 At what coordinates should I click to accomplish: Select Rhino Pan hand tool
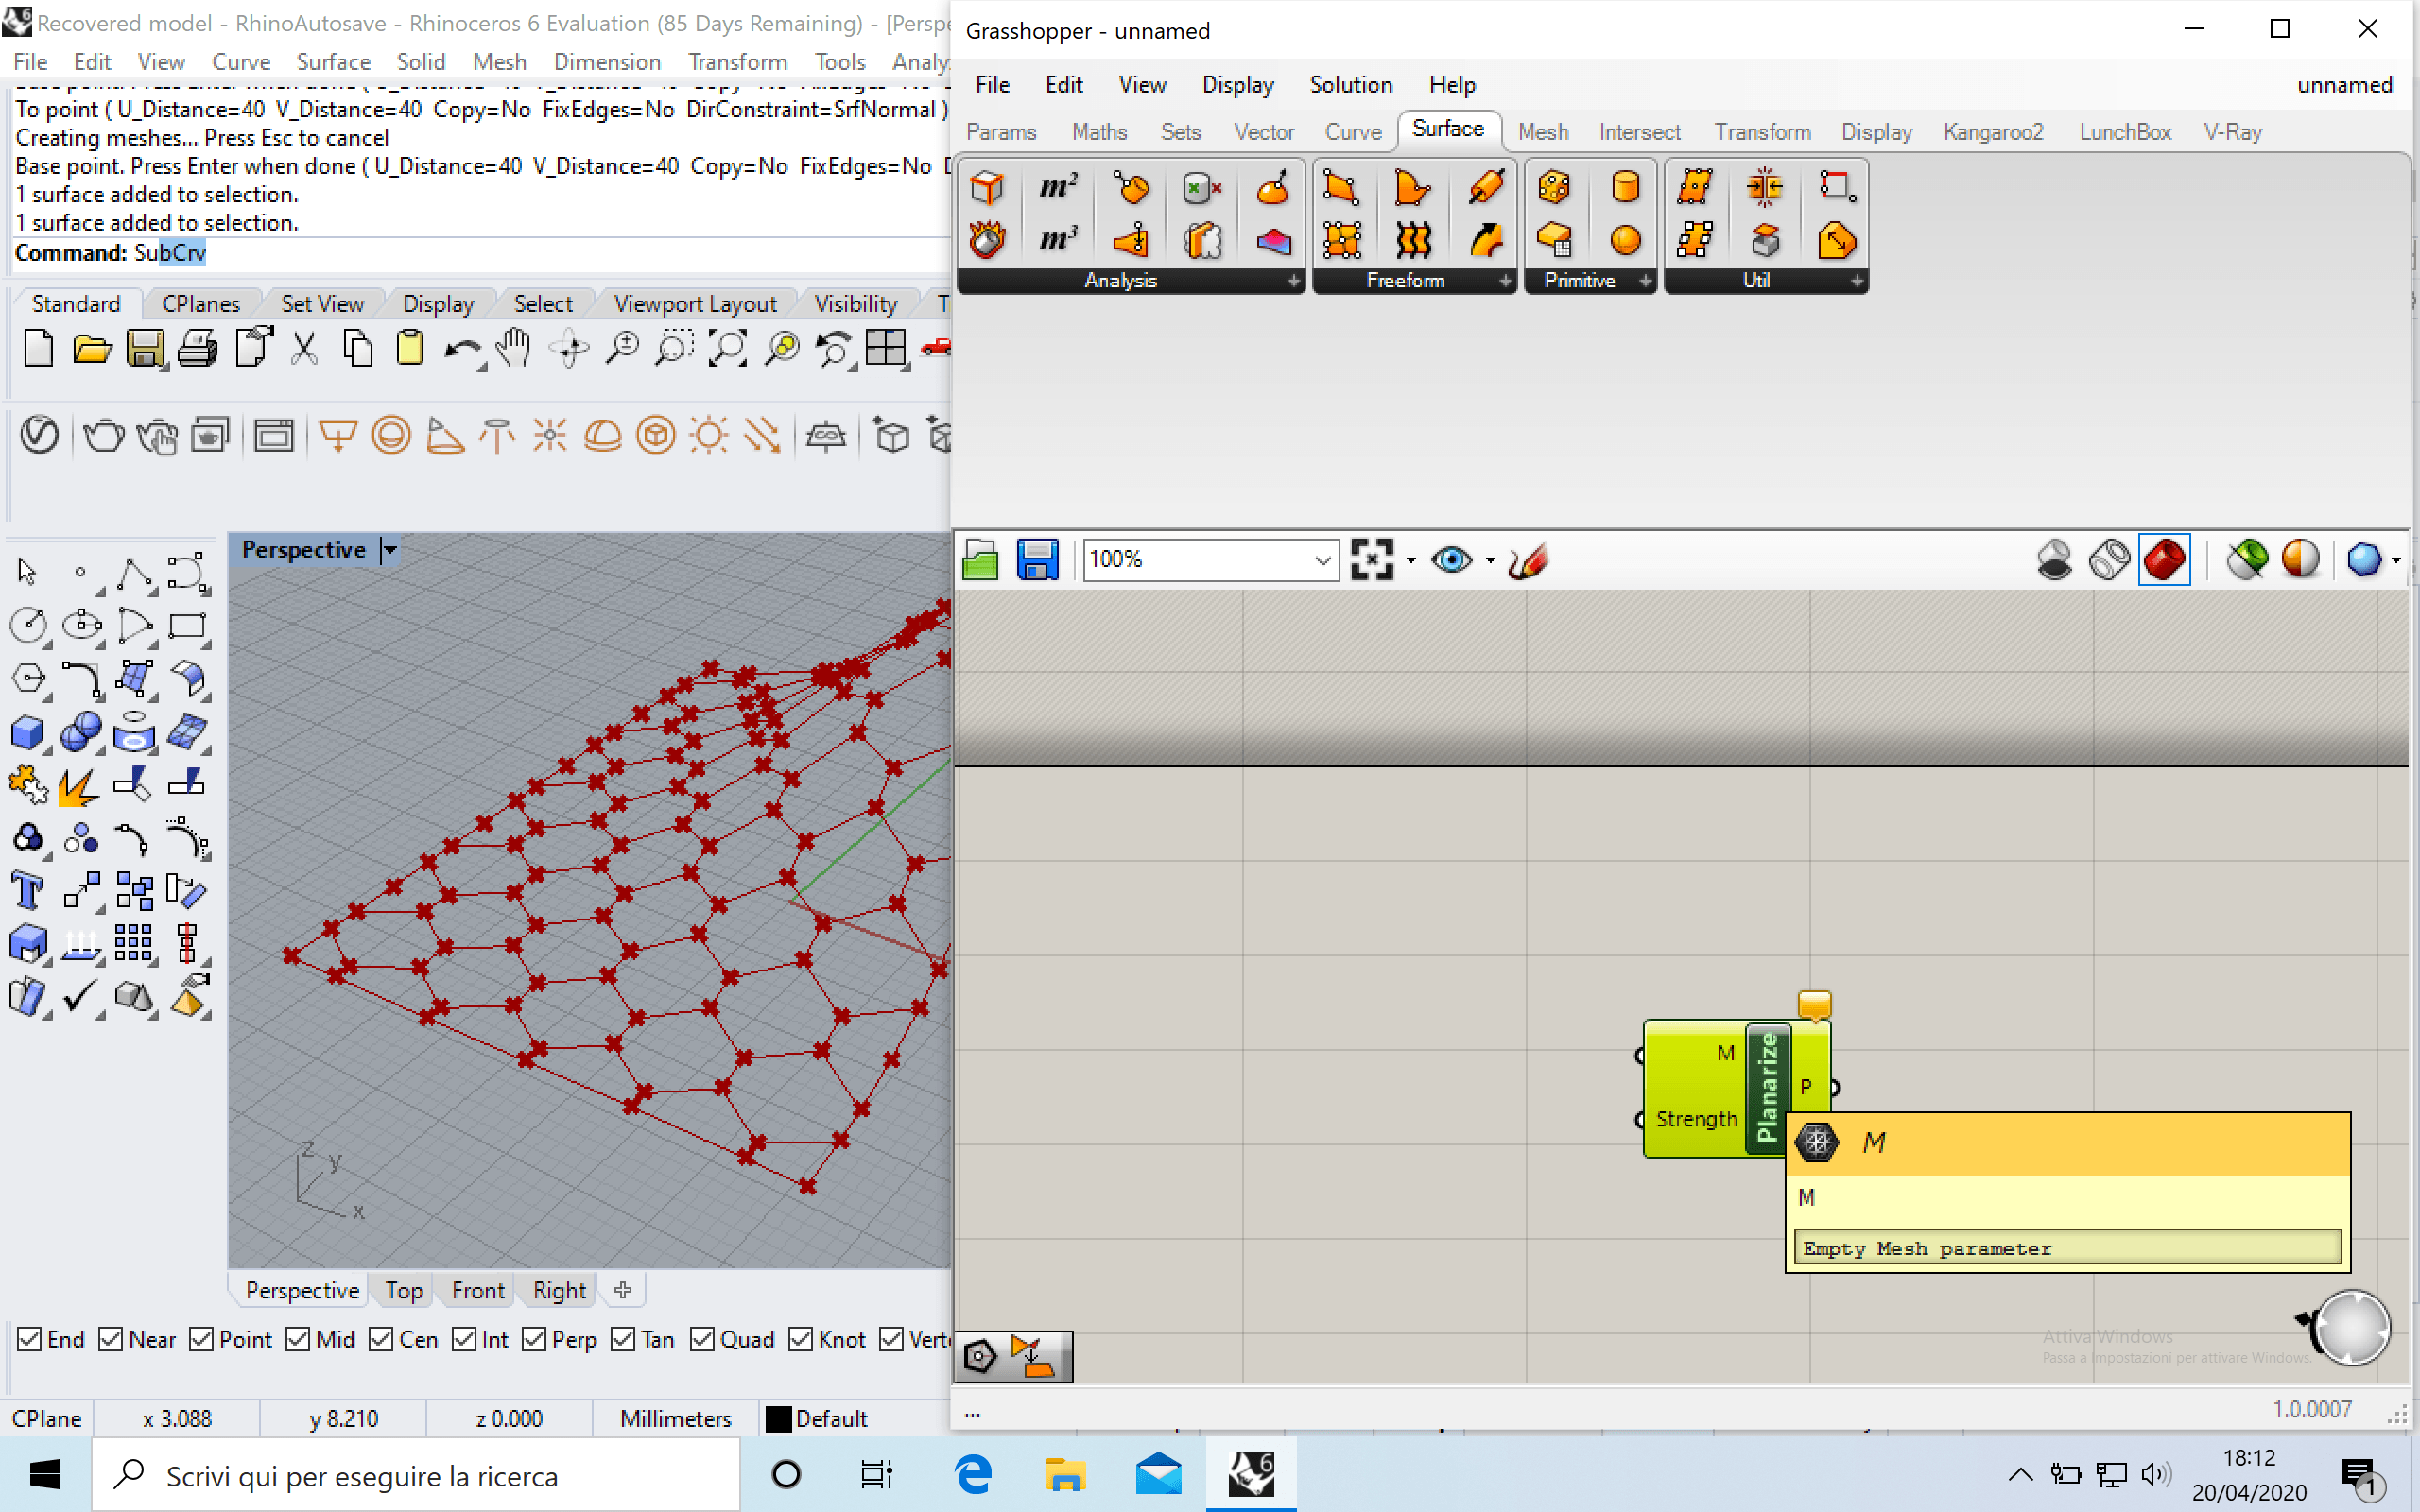tap(514, 348)
